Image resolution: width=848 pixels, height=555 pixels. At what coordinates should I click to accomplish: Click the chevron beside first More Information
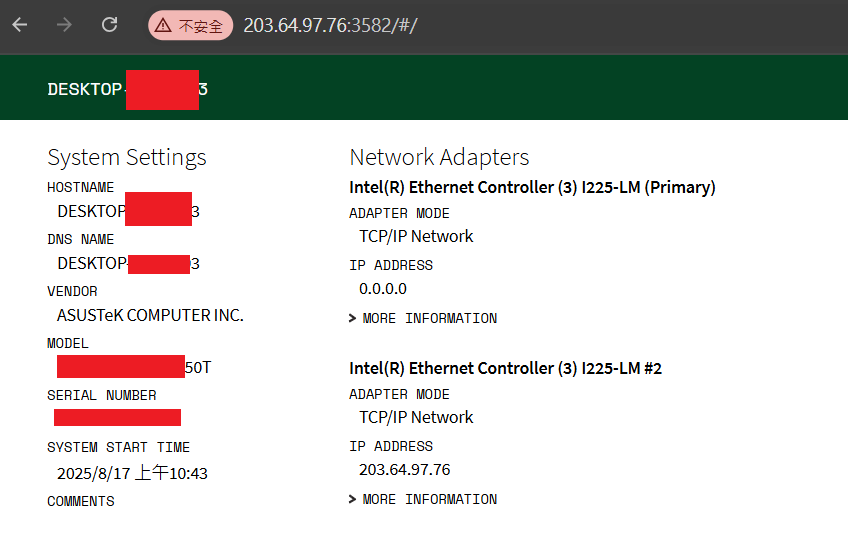tap(353, 318)
